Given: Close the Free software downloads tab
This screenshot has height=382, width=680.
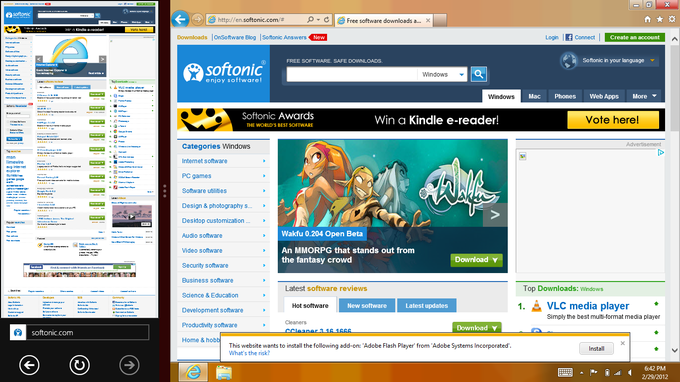Looking at the screenshot, I should click(x=428, y=20).
